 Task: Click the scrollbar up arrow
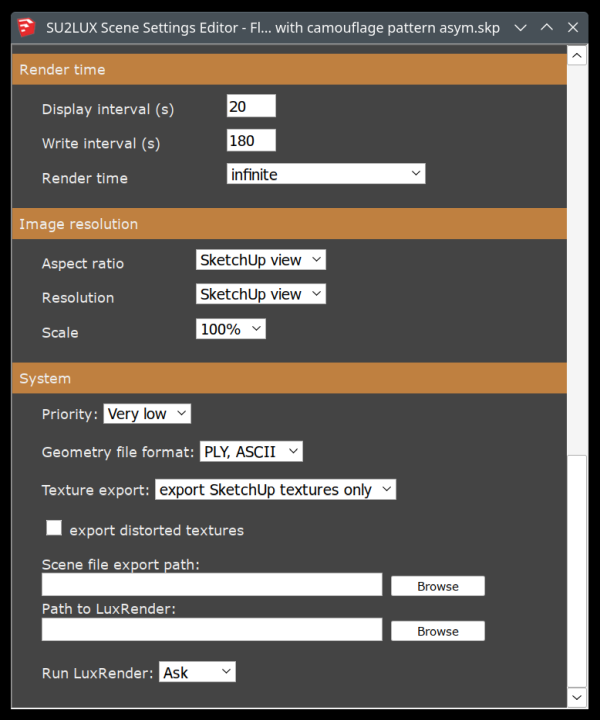577,56
